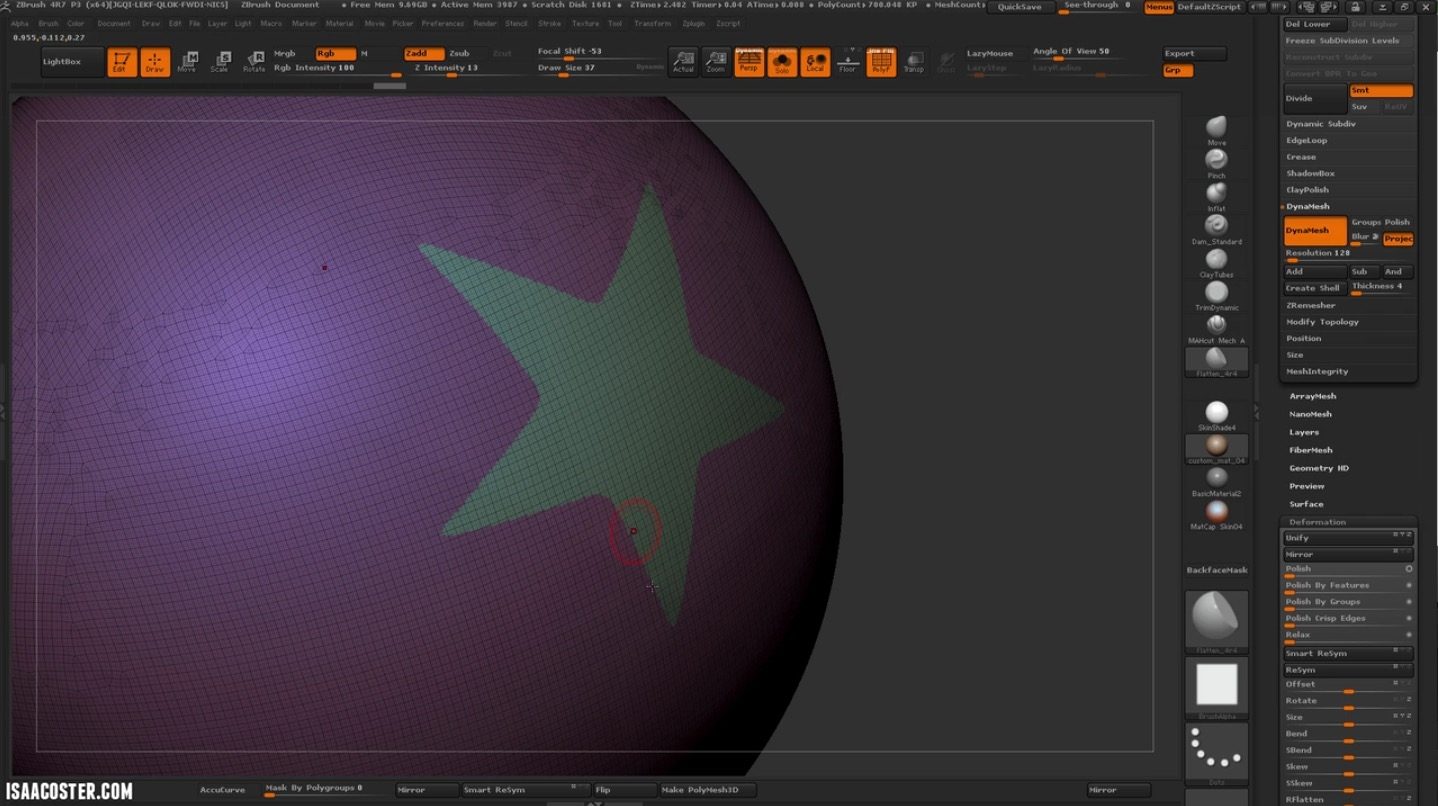
Task: Toggle Zadd sculpt mode
Action: [x=424, y=54]
